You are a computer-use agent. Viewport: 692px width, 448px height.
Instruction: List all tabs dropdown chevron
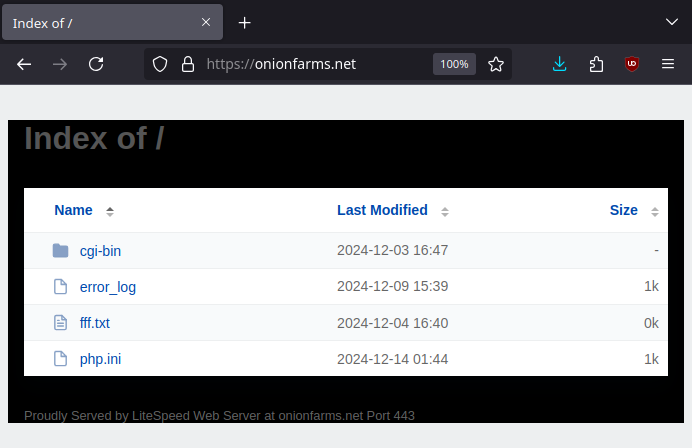pos(671,21)
